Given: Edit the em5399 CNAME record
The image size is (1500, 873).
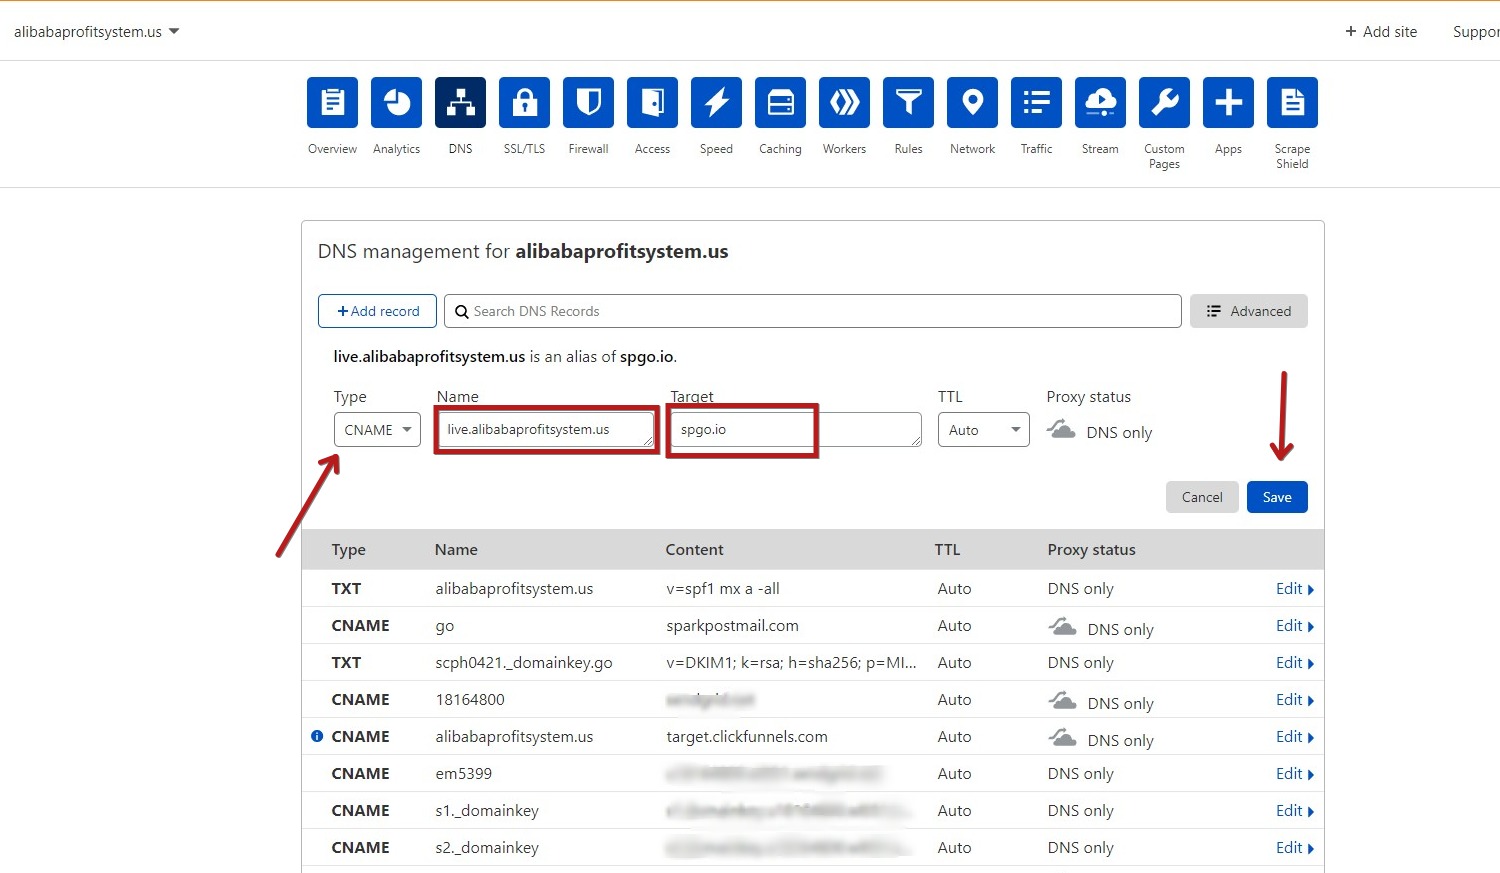Looking at the screenshot, I should 1294,774.
